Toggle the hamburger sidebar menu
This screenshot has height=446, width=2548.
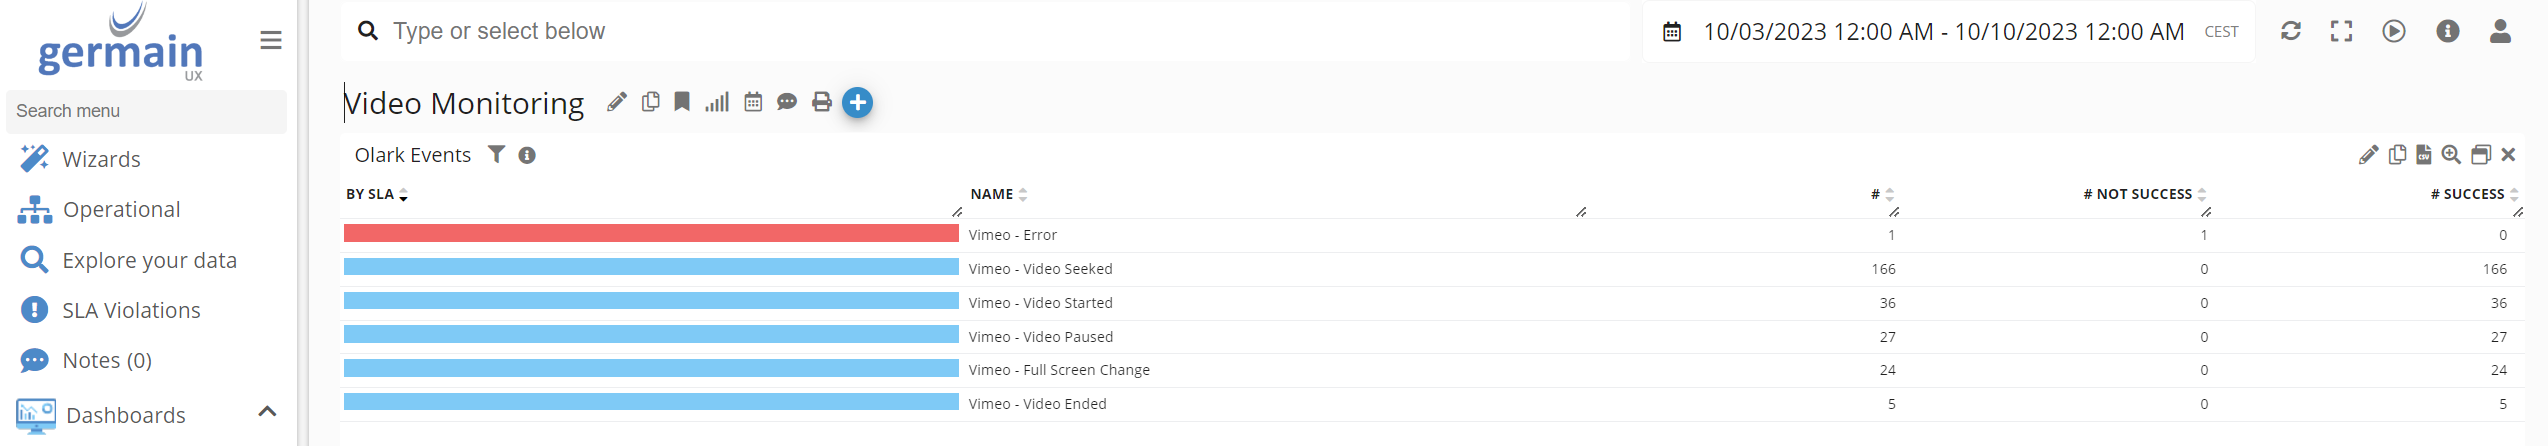[x=270, y=40]
